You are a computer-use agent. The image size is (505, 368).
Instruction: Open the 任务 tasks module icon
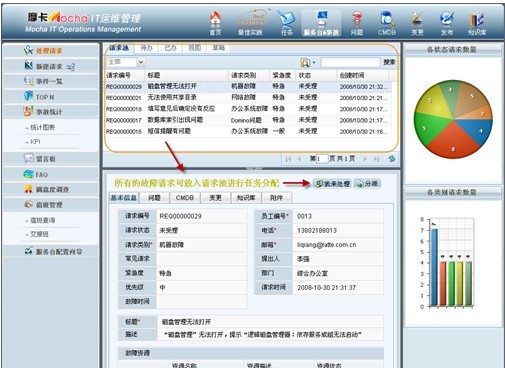pyautogui.click(x=287, y=23)
